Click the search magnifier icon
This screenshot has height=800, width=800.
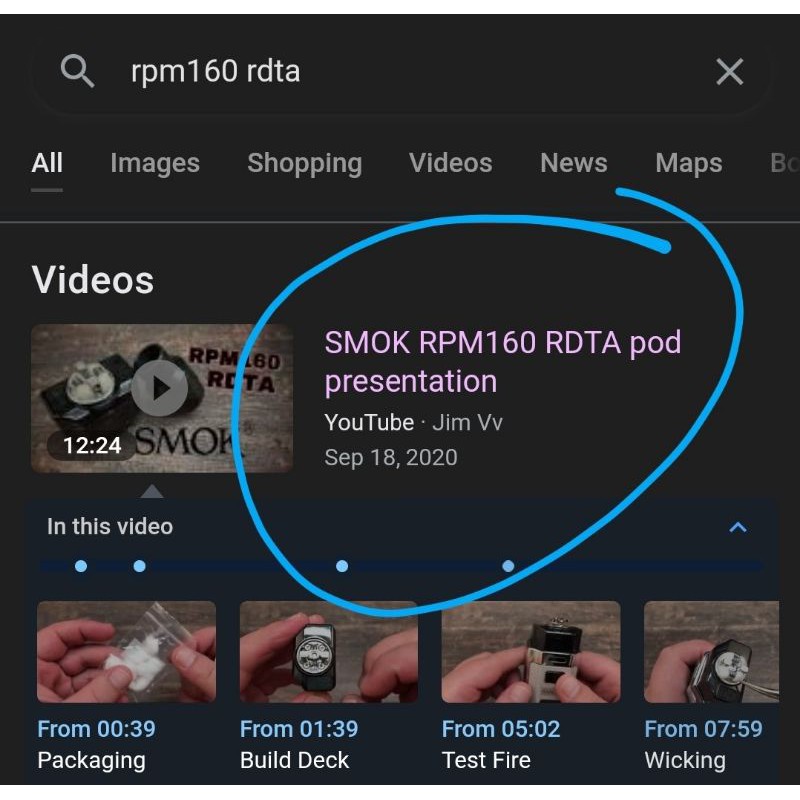tap(77, 71)
